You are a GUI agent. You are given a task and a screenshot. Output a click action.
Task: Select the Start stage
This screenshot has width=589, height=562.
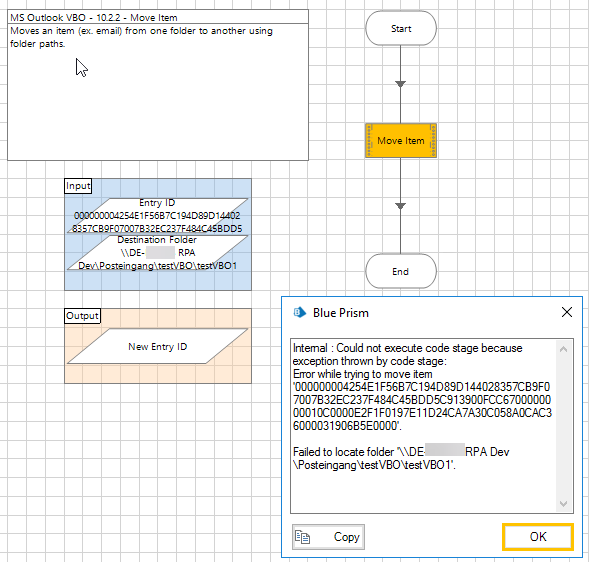pyautogui.click(x=401, y=29)
